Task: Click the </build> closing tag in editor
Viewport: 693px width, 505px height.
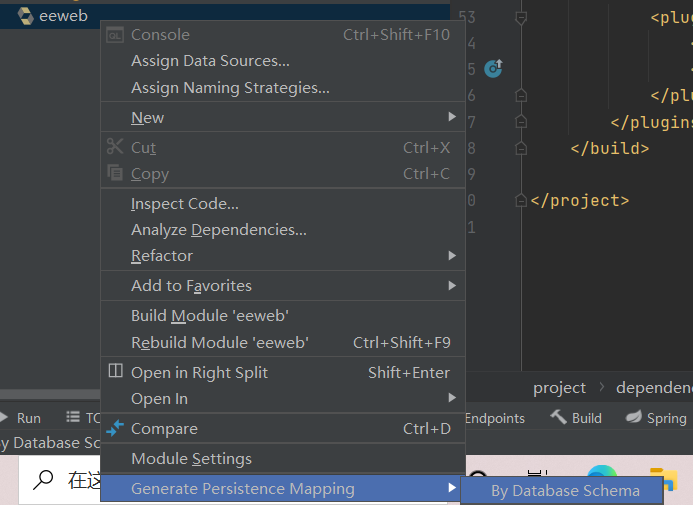Action: [610, 148]
